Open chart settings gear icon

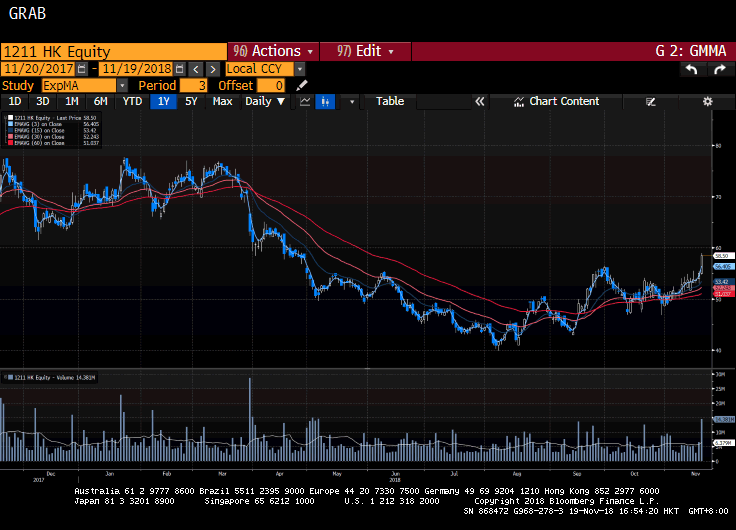coord(707,101)
